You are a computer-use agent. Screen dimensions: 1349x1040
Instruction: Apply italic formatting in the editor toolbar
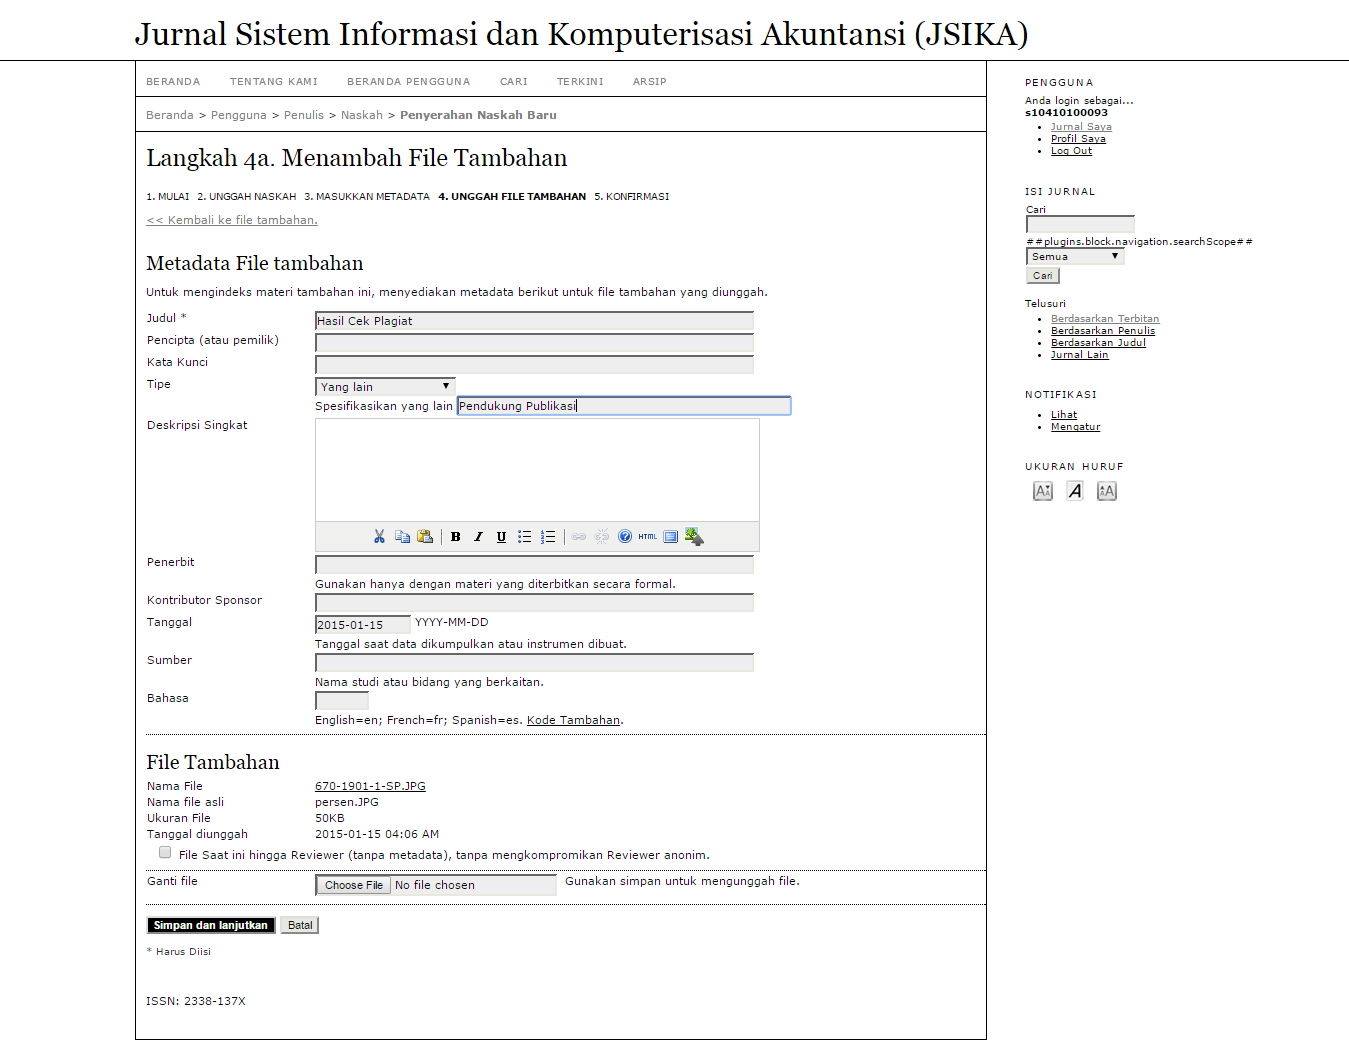click(478, 537)
